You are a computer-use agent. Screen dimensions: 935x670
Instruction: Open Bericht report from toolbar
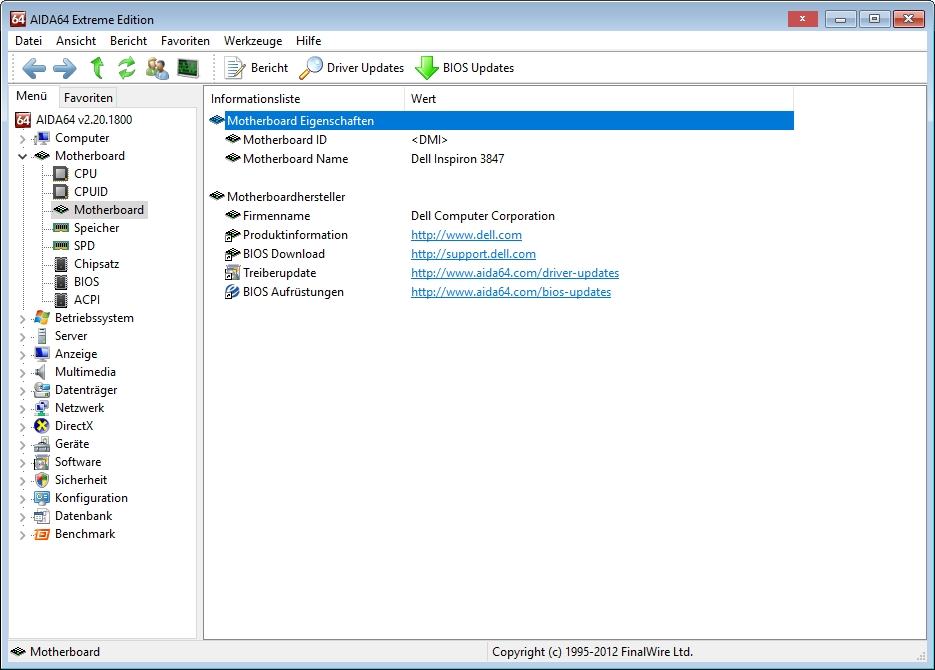[256, 68]
